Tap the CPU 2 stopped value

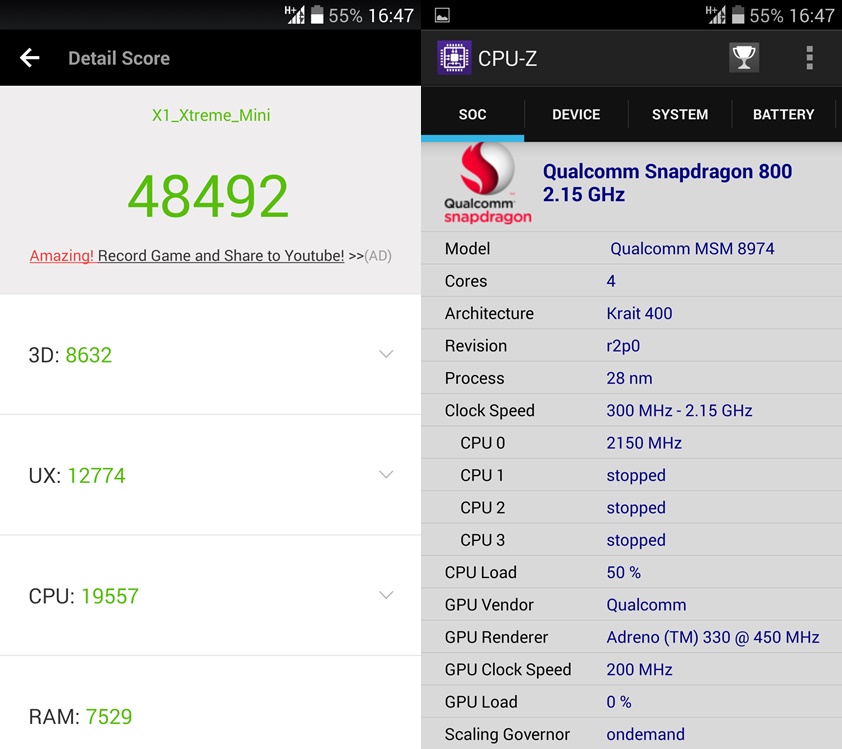point(636,508)
